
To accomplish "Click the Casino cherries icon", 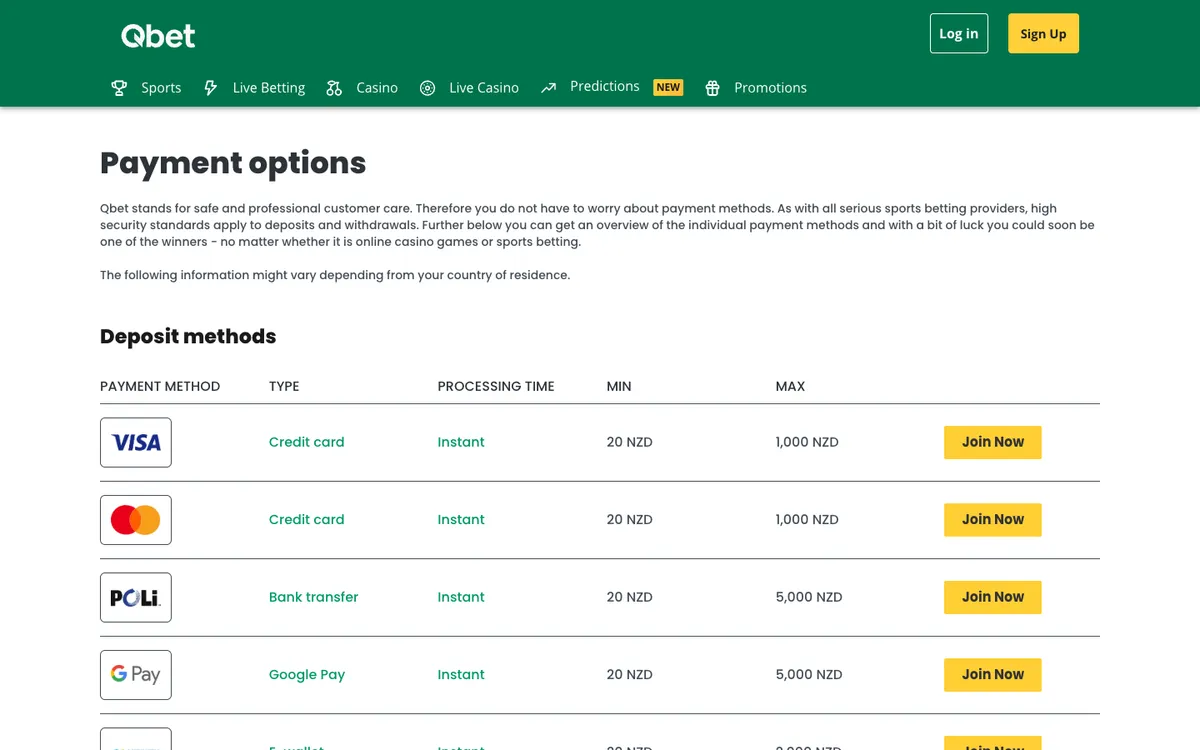I will 334,88.
